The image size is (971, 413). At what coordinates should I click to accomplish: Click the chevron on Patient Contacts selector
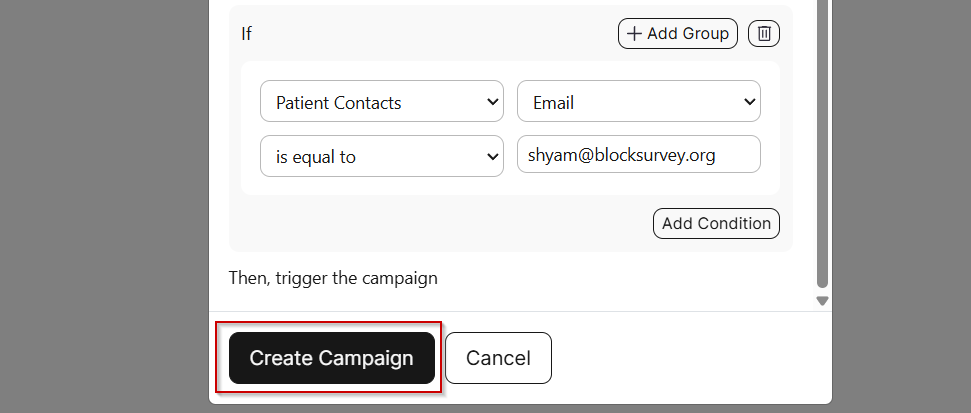(x=492, y=102)
